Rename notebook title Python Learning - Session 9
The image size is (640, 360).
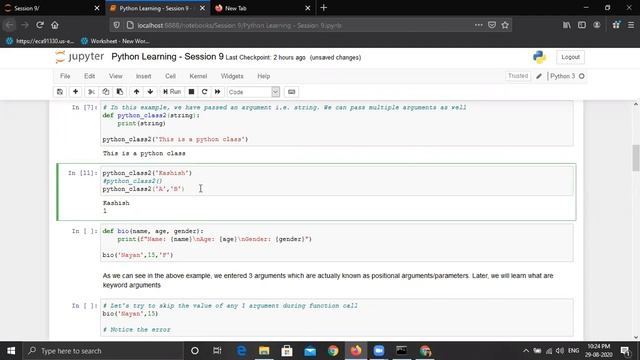pos(167,57)
